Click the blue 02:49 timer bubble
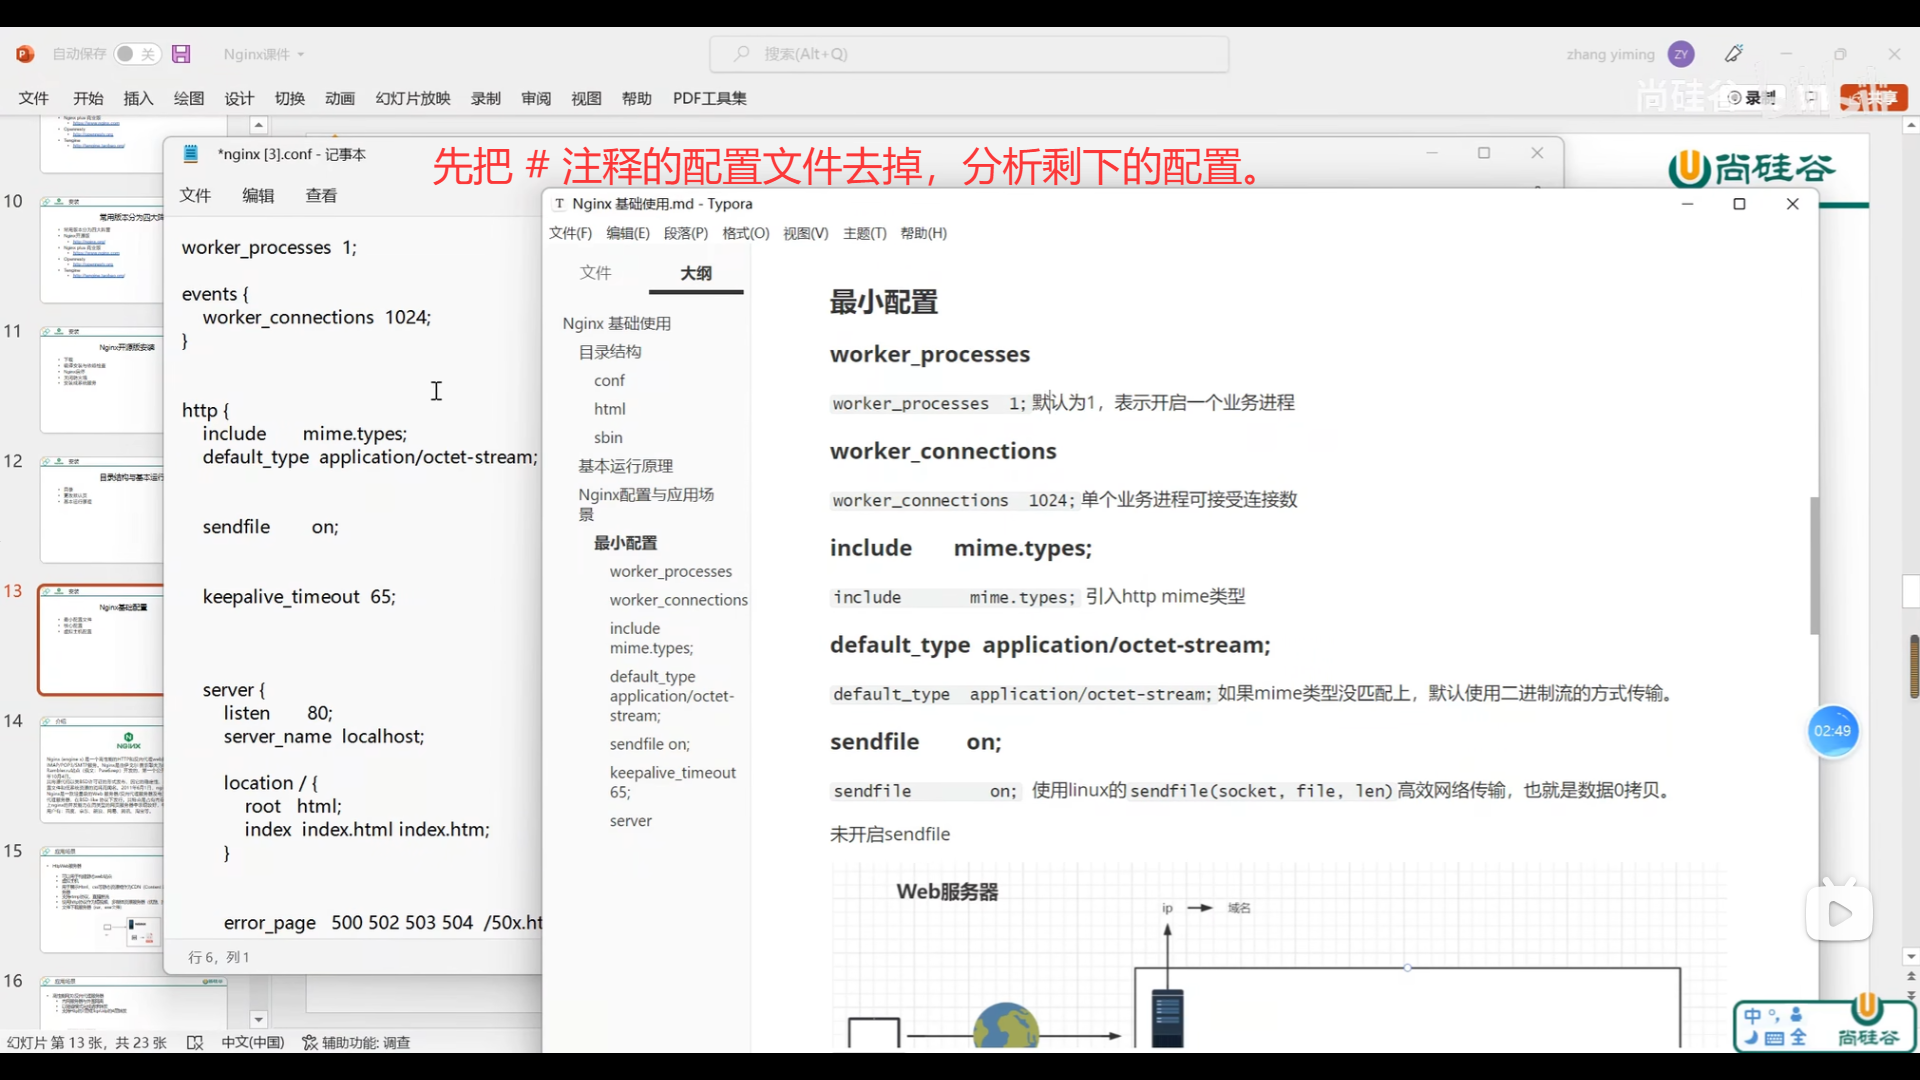This screenshot has width=1920, height=1080. (1832, 731)
